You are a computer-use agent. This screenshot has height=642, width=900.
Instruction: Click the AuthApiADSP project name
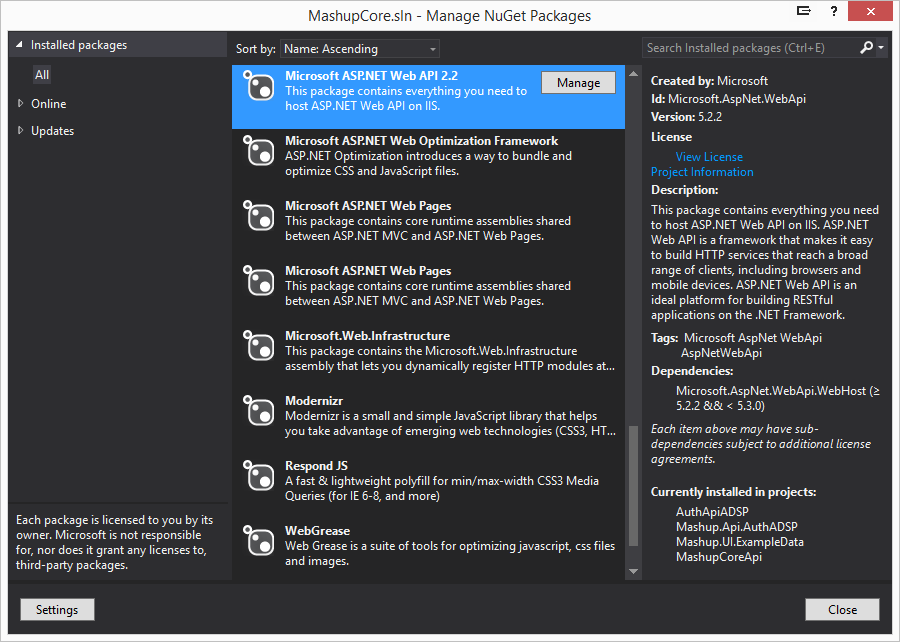(x=712, y=512)
